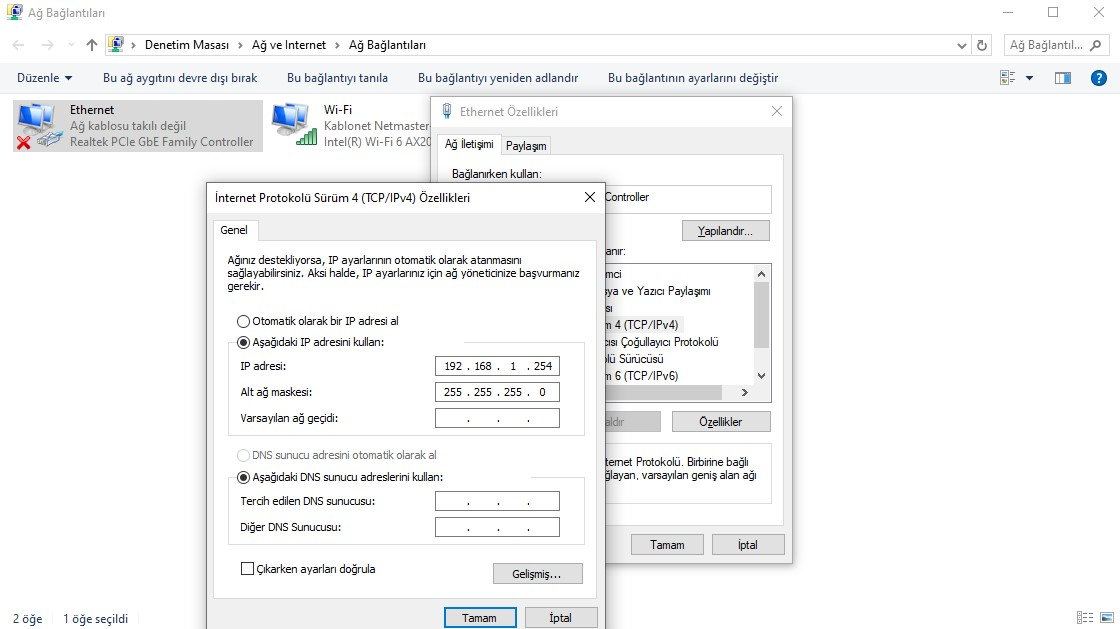Go forward with the forward arrow
This screenshot has width=1120, height=629.
pyautogui.click(x=47, y=45)
